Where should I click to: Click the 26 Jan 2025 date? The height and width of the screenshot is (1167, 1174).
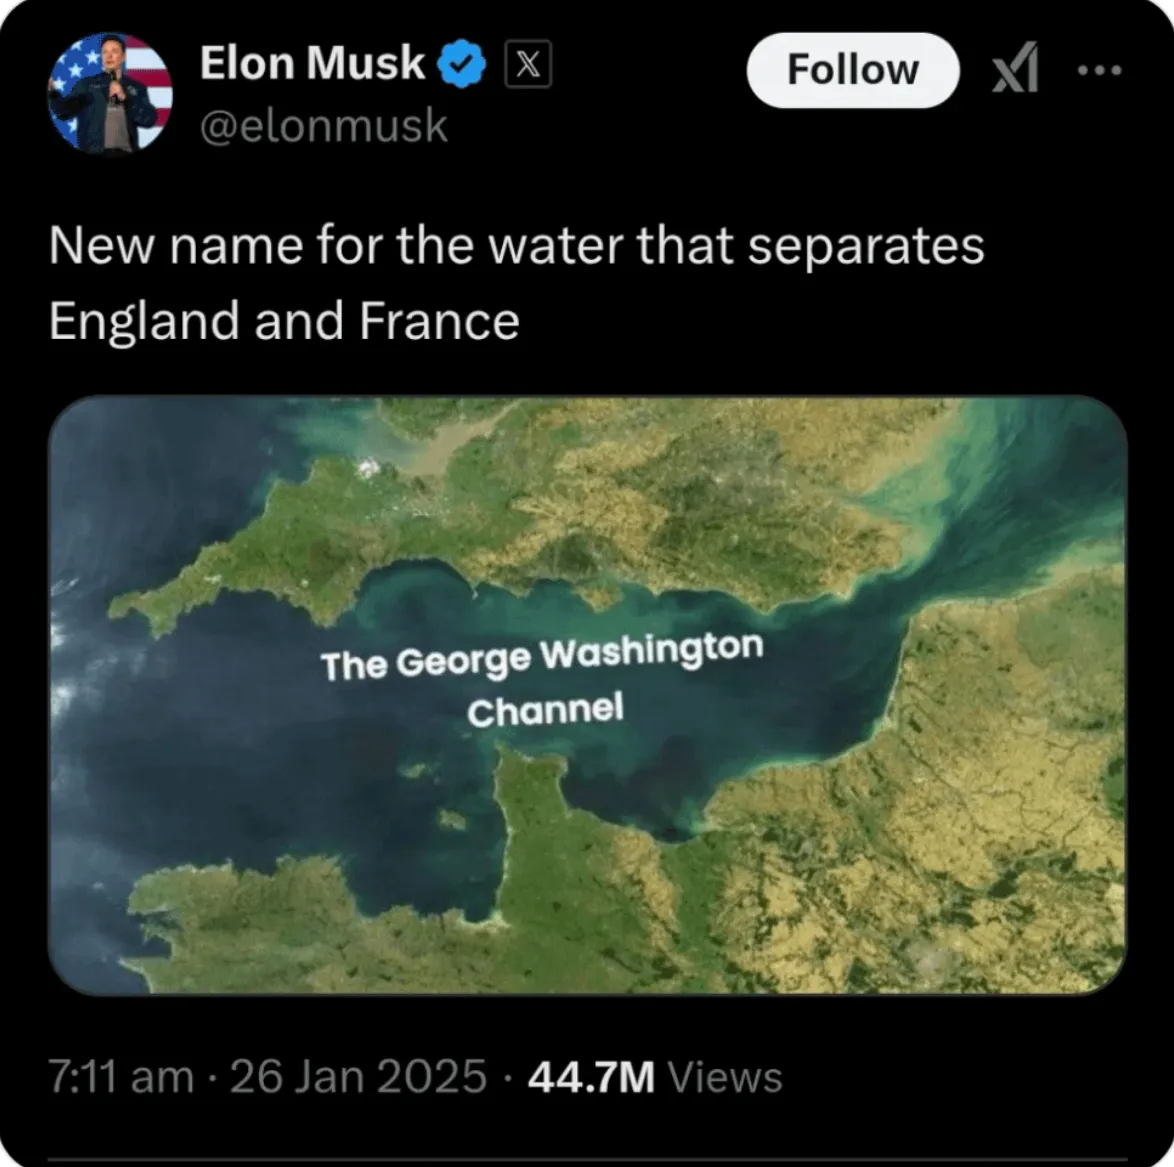358,1077
